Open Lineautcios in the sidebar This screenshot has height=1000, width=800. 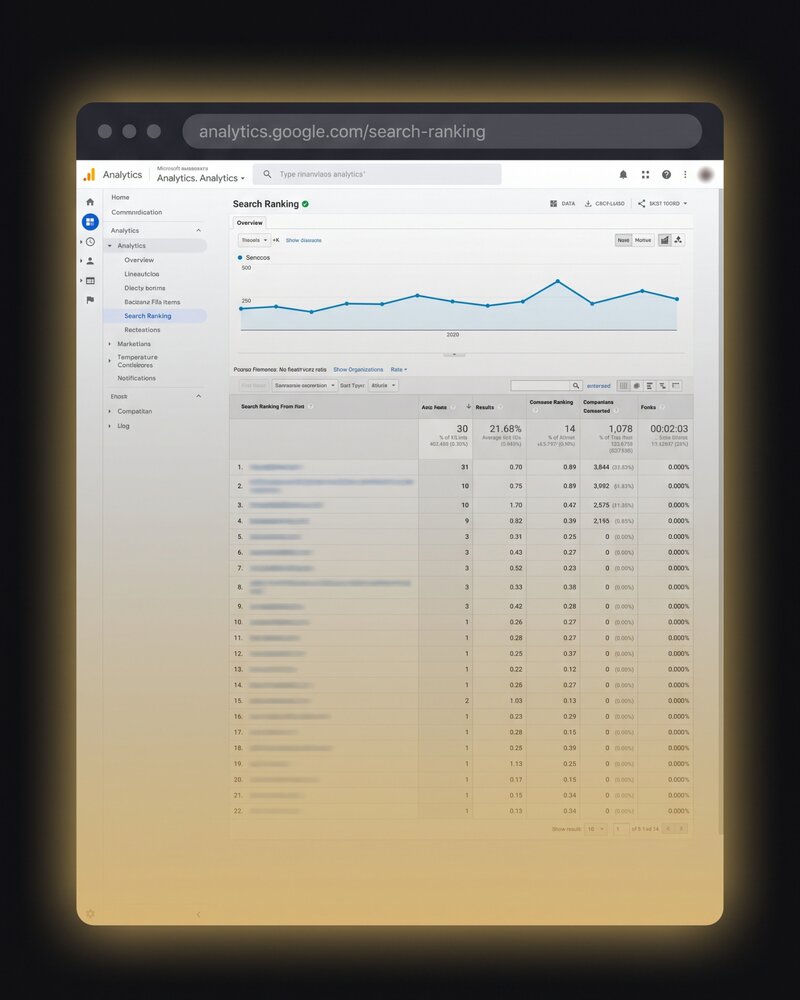(x=142, y=274)
